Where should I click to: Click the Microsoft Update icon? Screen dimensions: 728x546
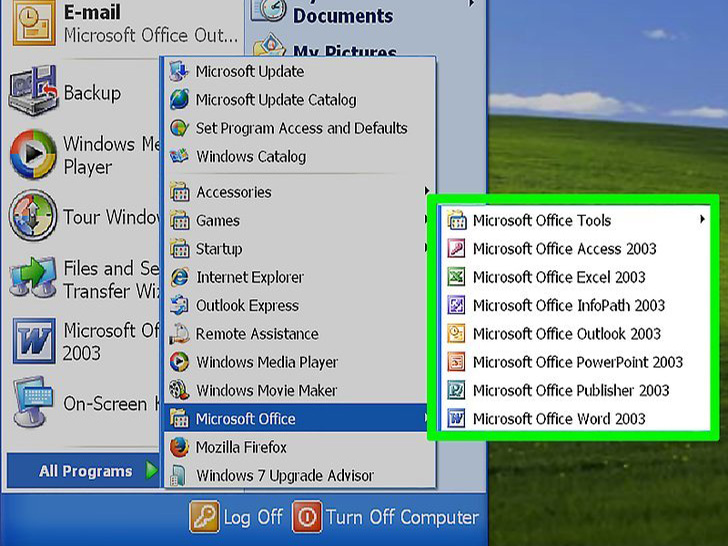[x=179, y=72]
